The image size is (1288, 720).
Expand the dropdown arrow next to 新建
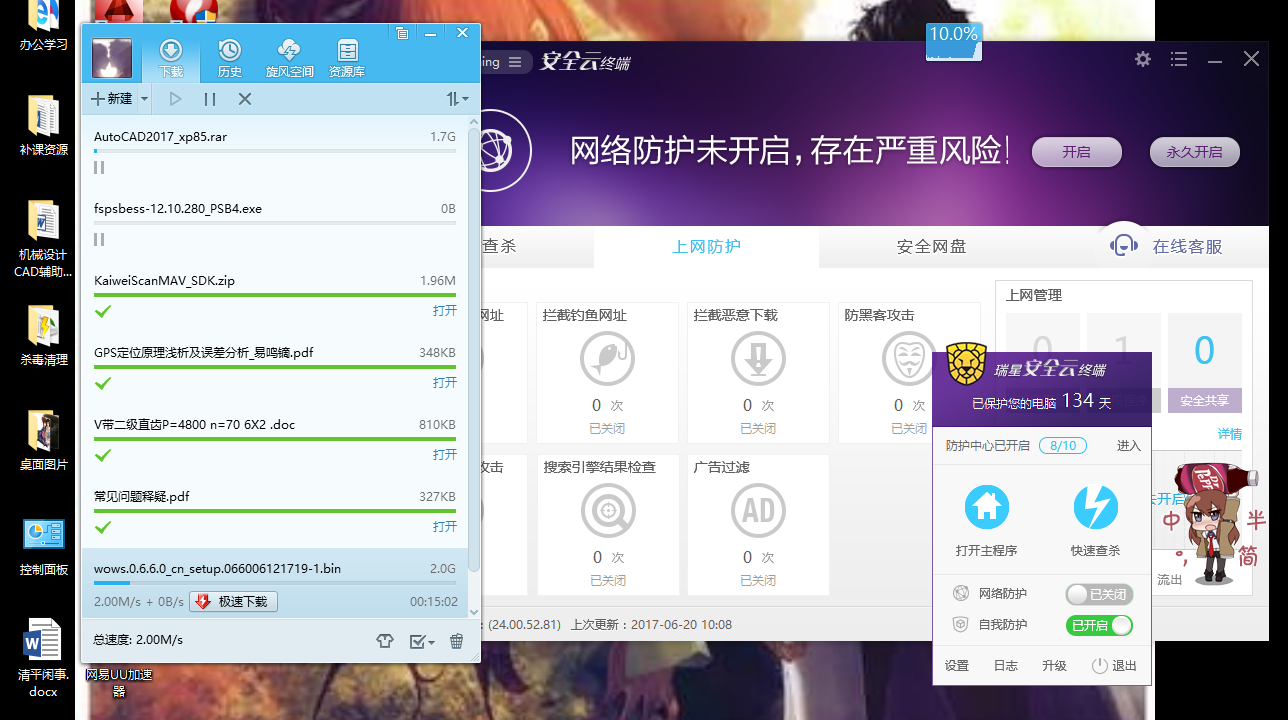[x=144, y=99]
